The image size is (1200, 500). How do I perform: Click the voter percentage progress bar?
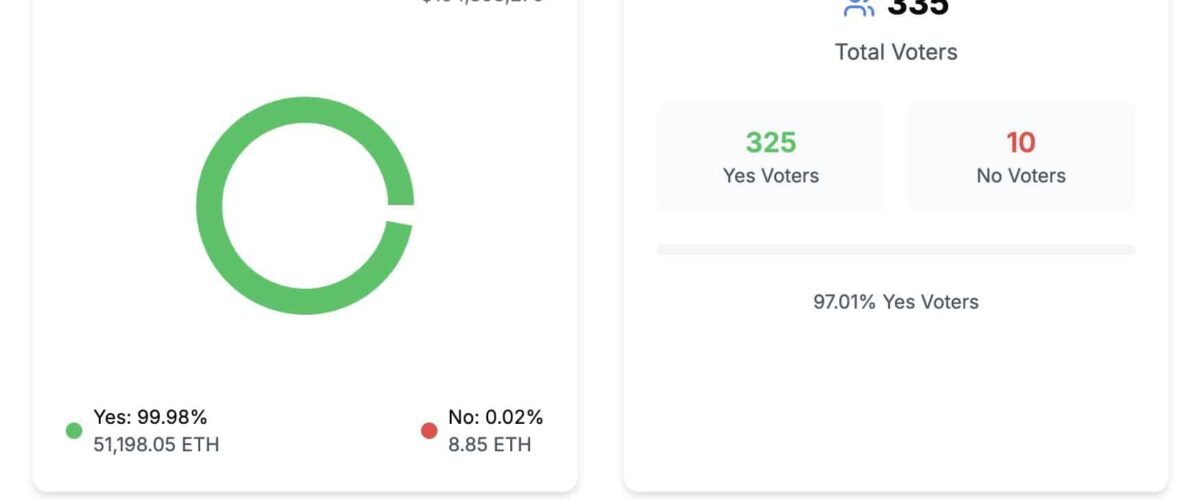(x=895, y=249)
